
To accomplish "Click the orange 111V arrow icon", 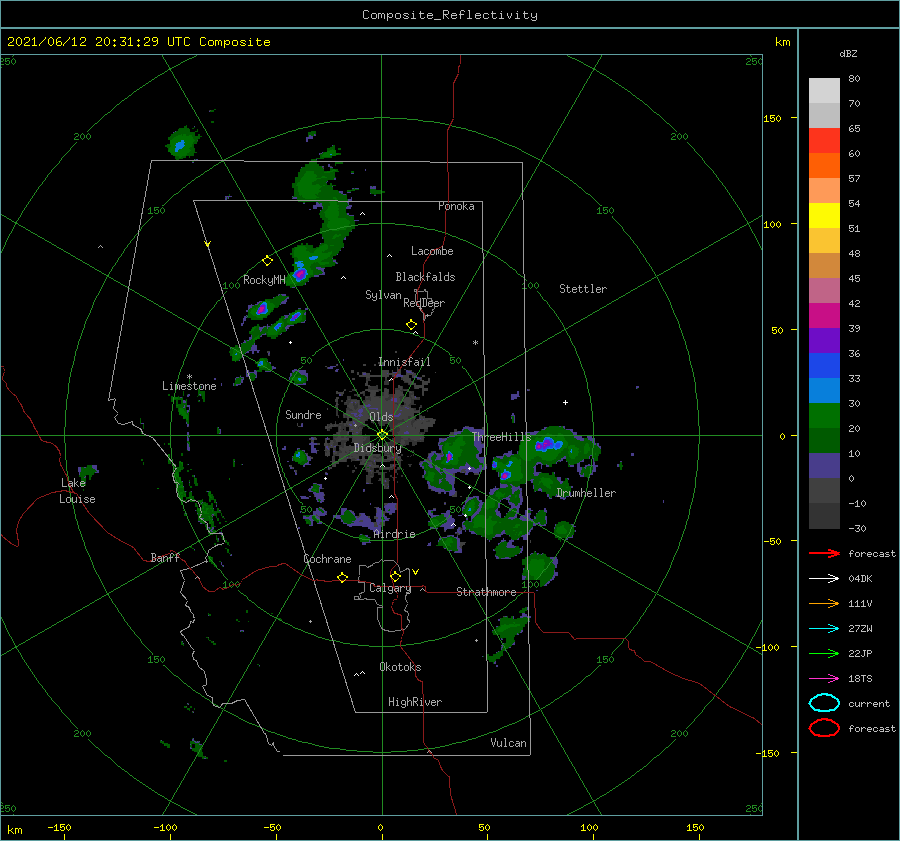I will (x=824, y=603).
